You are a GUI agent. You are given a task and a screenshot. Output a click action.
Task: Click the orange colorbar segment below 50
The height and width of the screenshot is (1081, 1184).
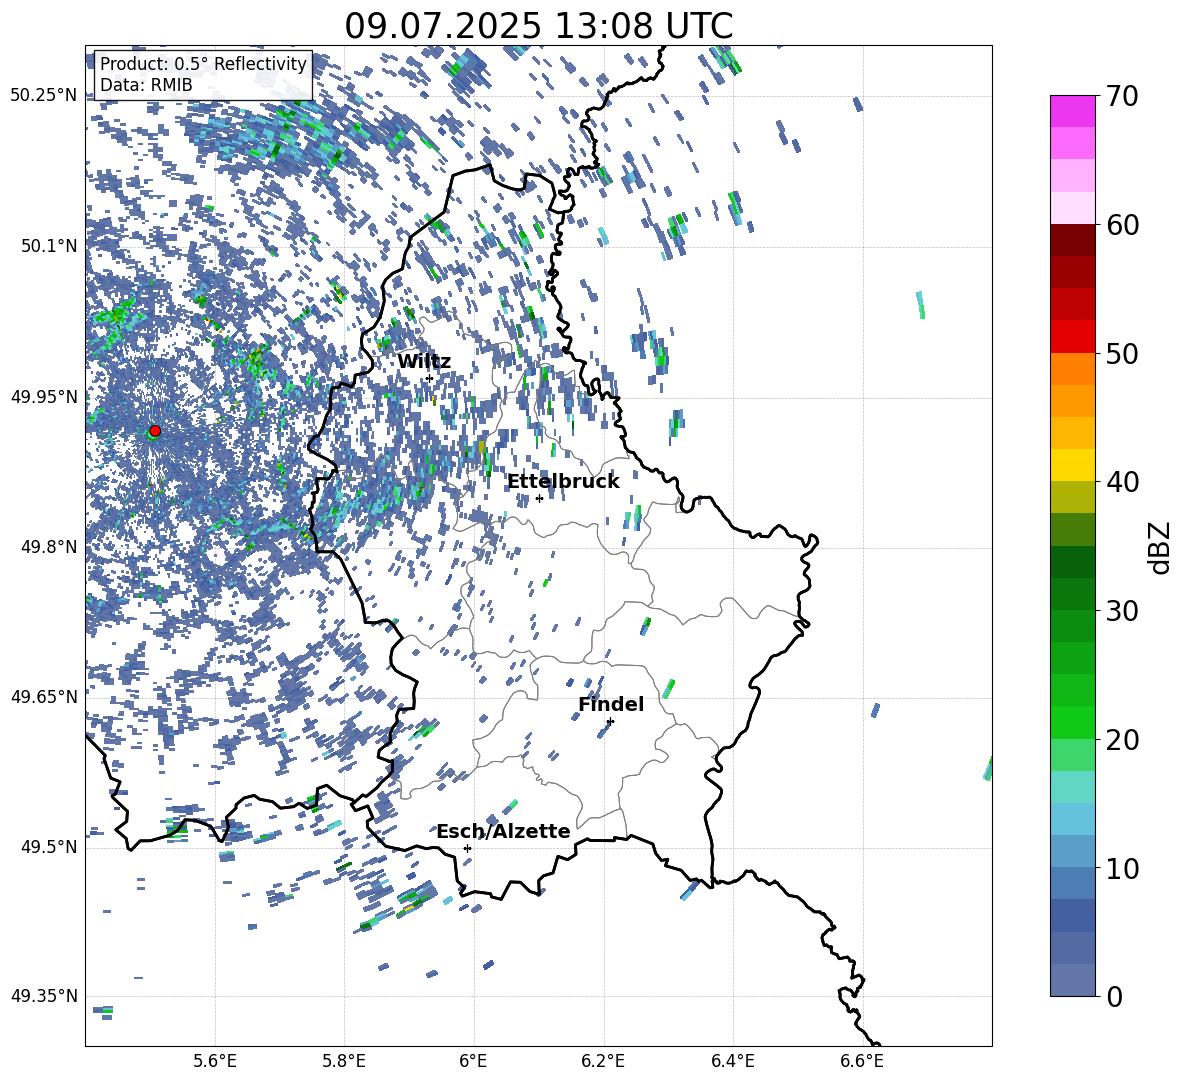[1072, 369]
